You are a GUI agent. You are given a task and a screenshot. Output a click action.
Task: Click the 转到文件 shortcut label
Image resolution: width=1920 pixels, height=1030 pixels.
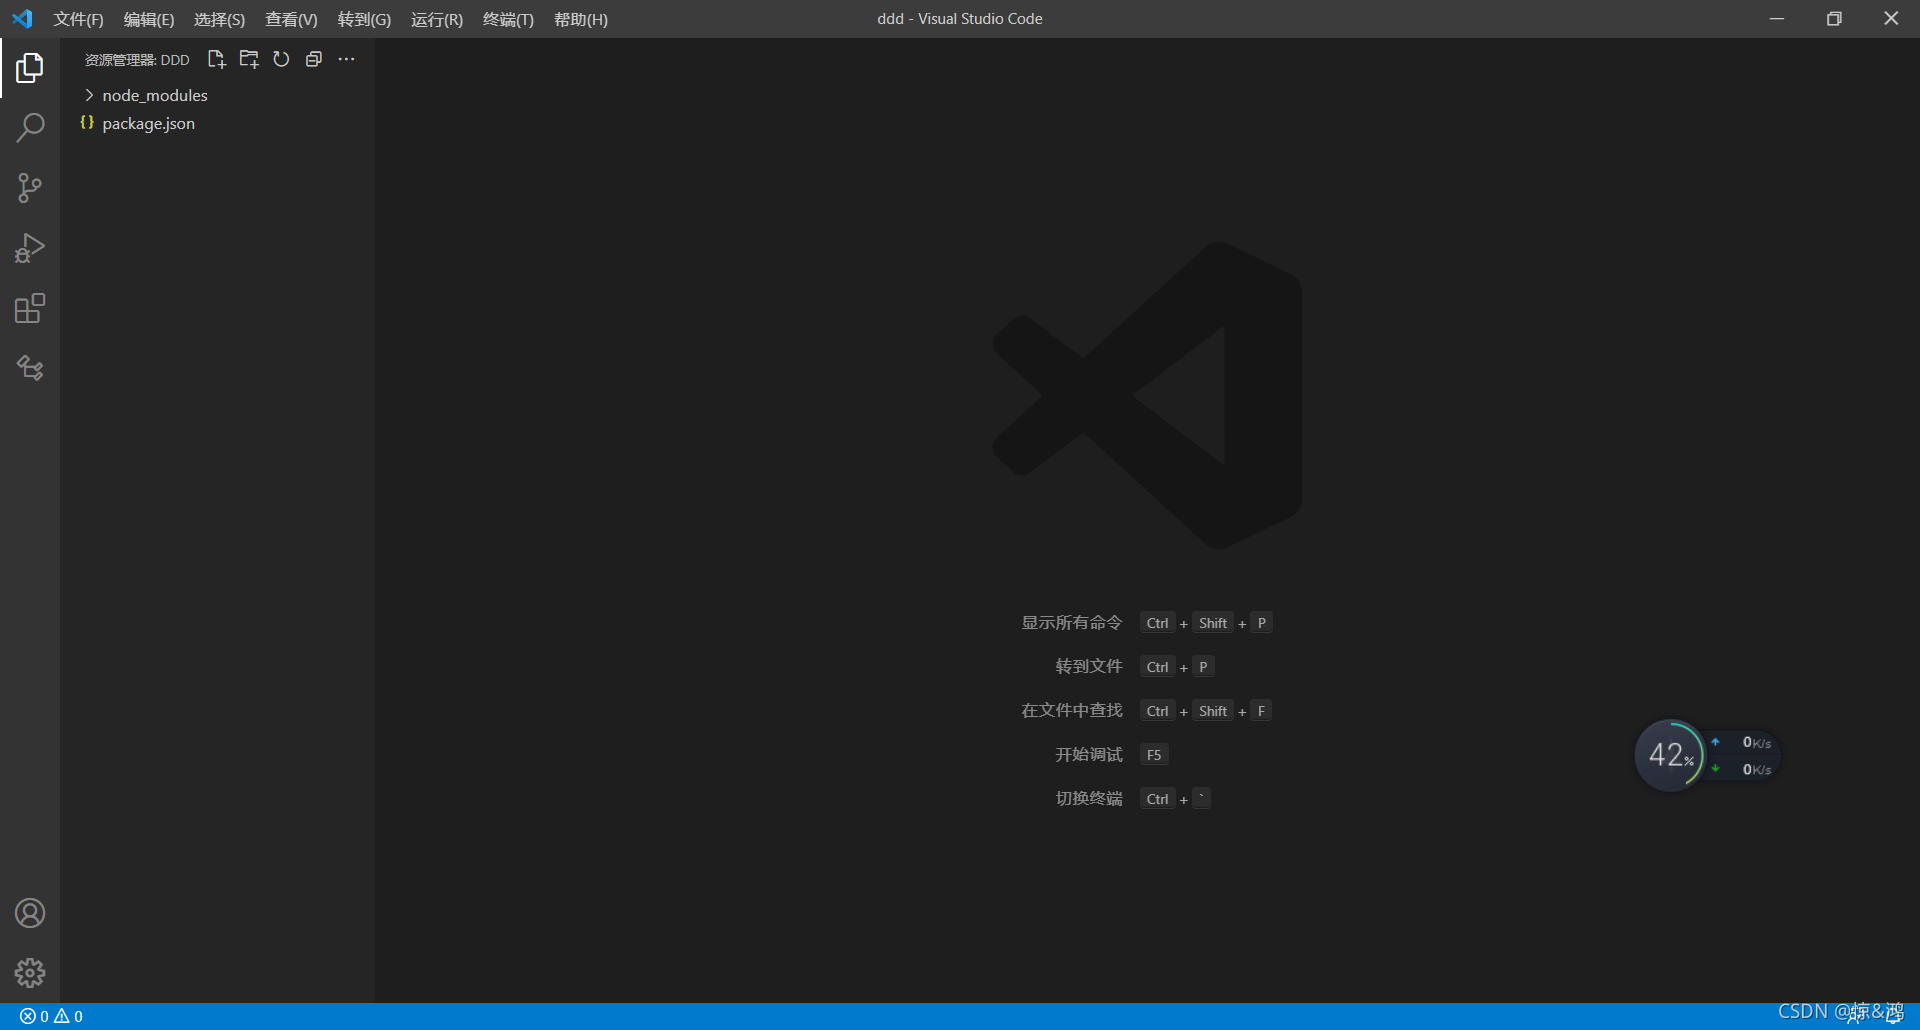tap(1089, 667)
